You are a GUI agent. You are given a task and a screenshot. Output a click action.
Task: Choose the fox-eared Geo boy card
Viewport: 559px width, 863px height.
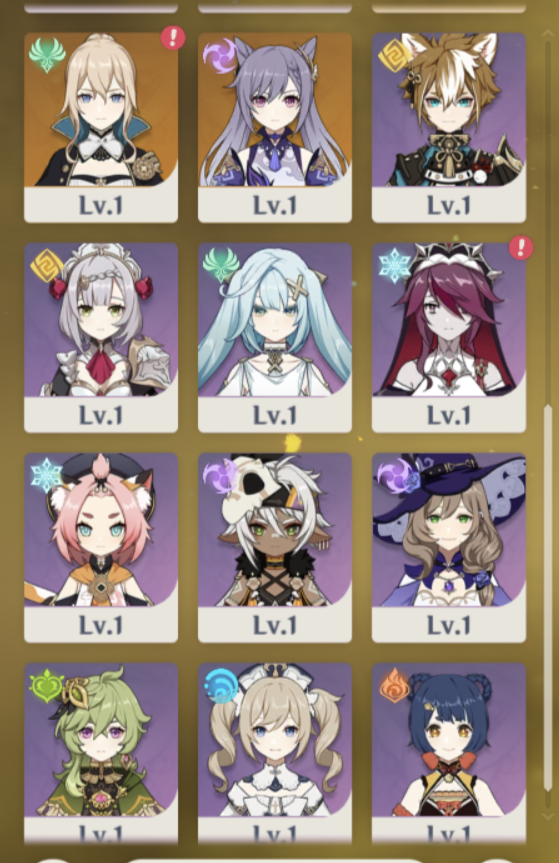coord(448,127)
